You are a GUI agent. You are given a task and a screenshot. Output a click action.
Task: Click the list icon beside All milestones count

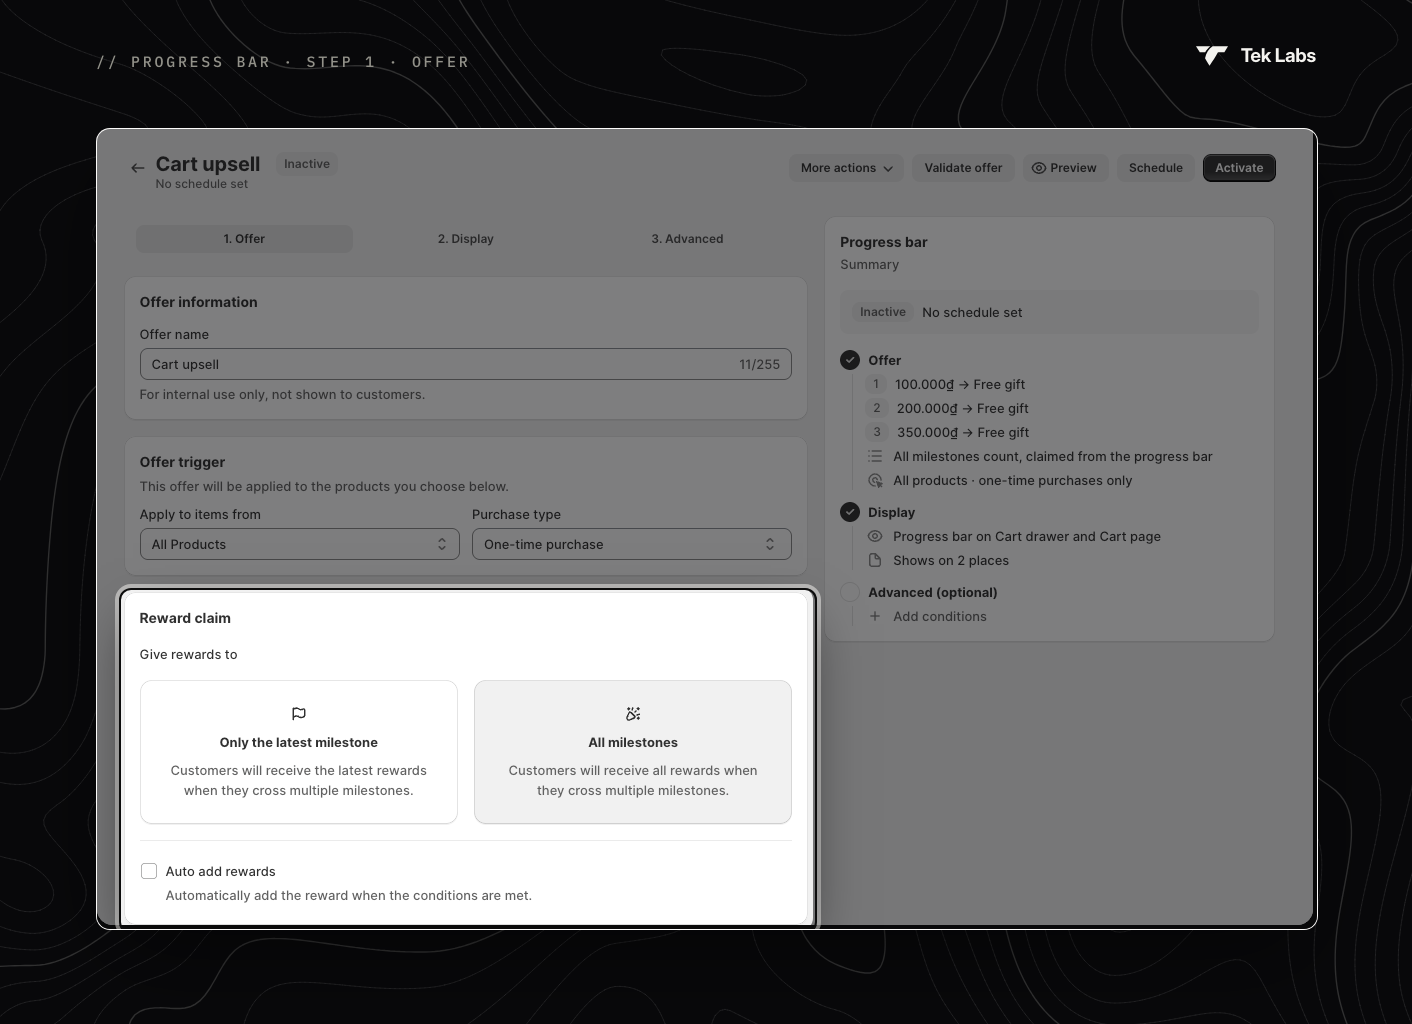click(875, 456)
